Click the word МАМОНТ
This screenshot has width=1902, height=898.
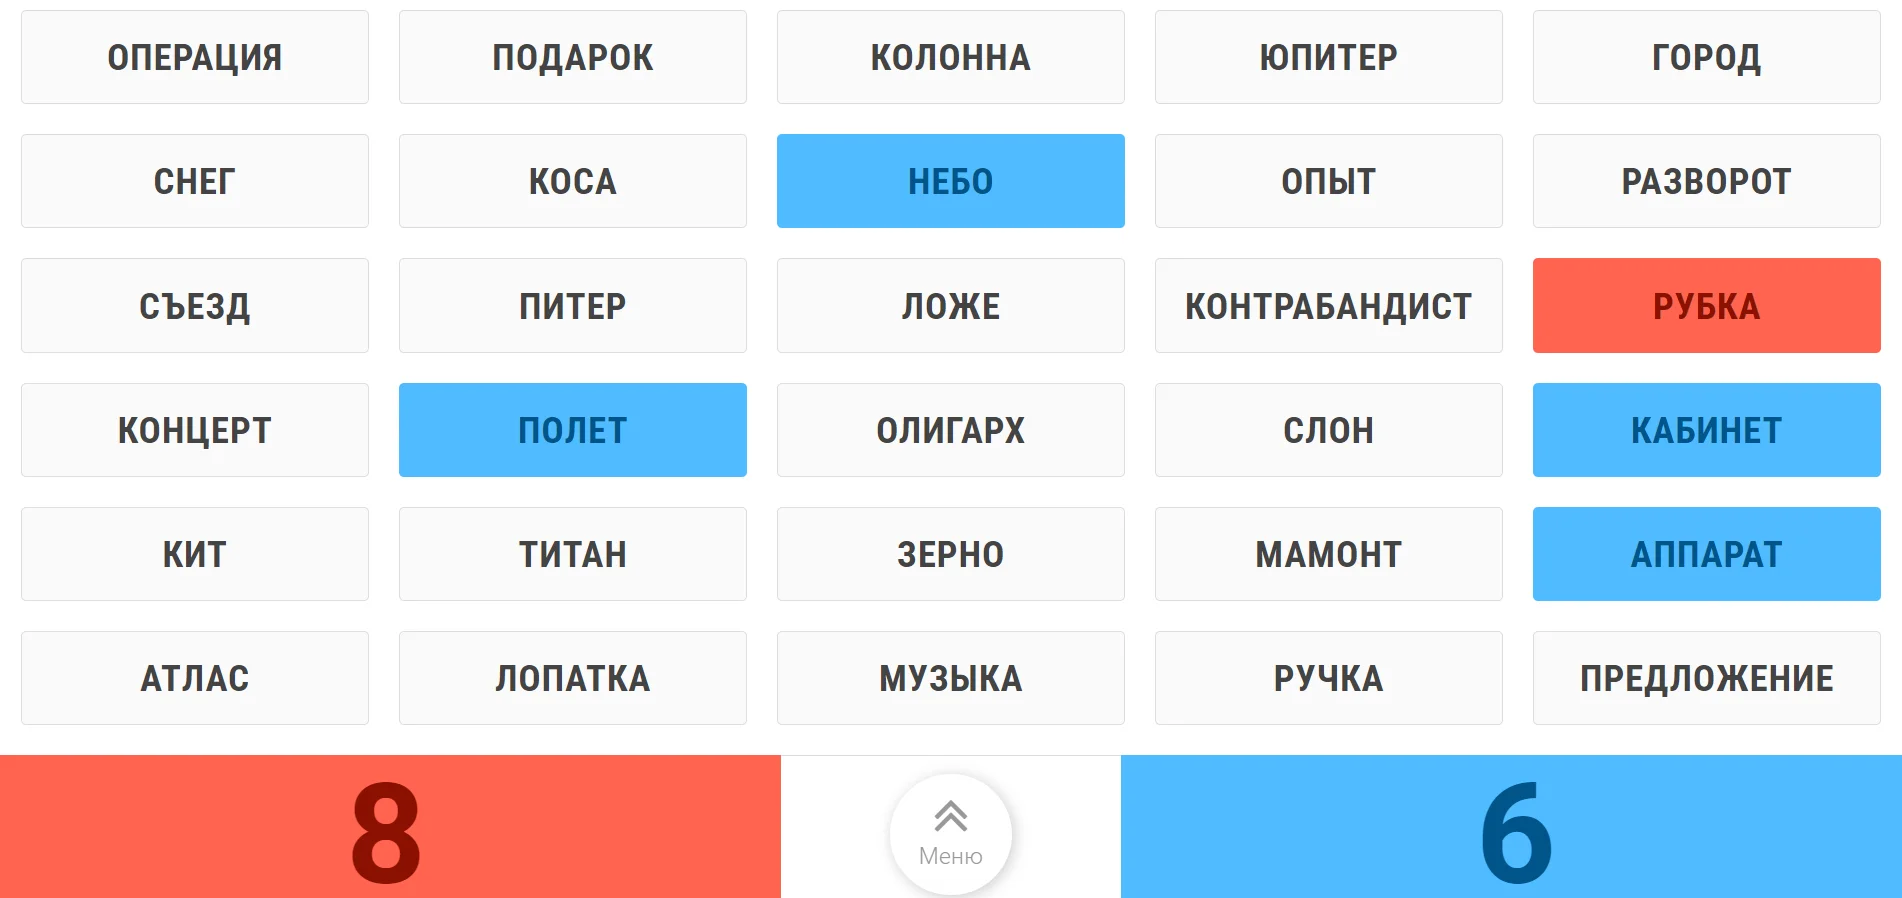[x=1328, y=553]
